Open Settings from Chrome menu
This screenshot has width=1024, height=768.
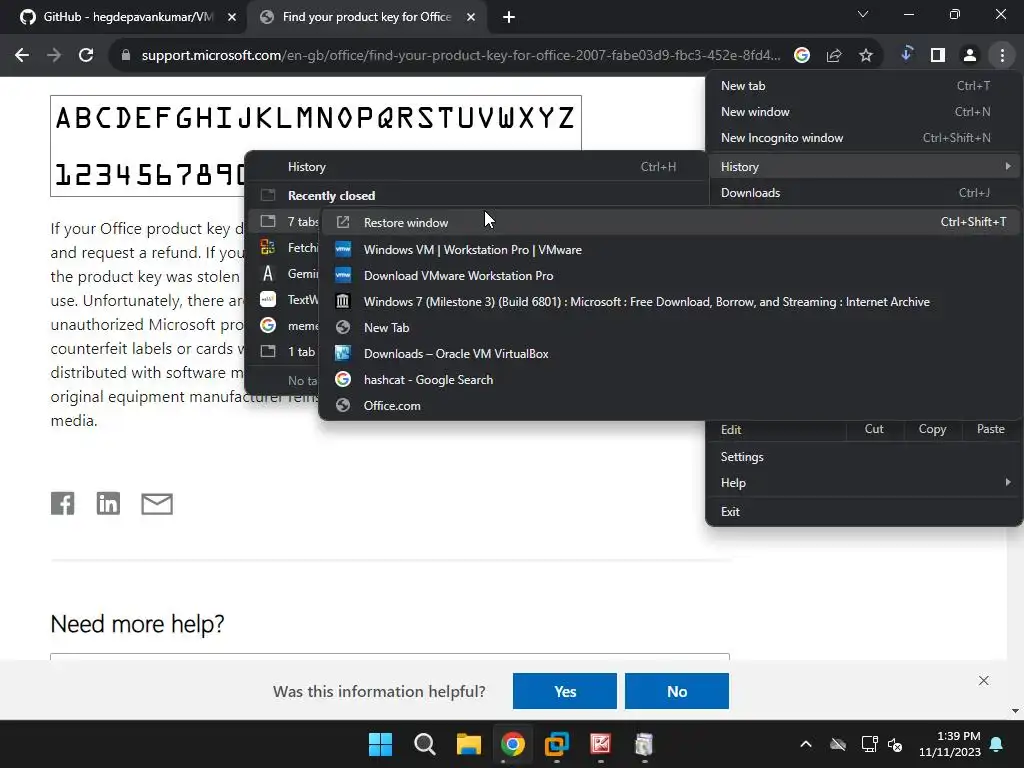[x=864, y=456]
